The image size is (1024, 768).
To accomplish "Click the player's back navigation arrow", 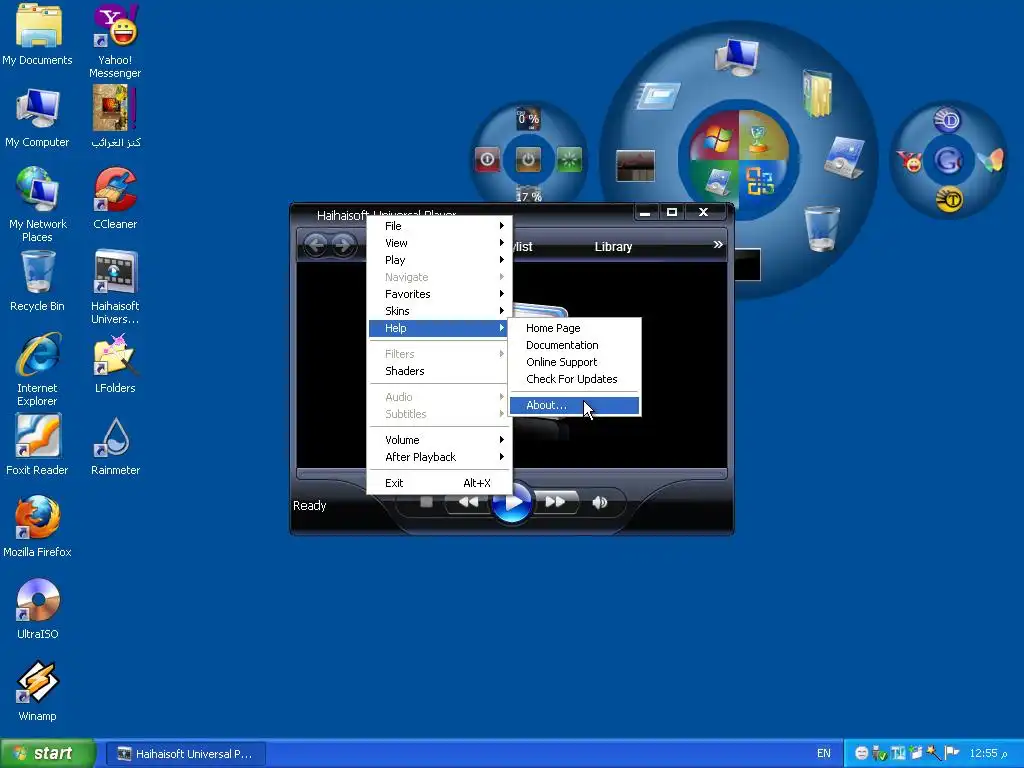I will pos(316,246).
